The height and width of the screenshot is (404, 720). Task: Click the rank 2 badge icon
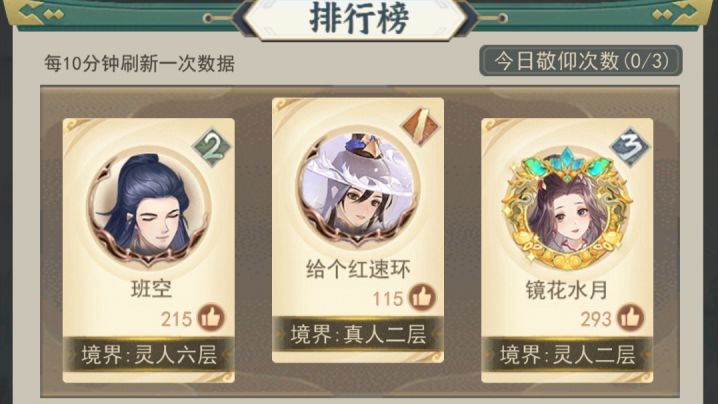pos(210,148)
